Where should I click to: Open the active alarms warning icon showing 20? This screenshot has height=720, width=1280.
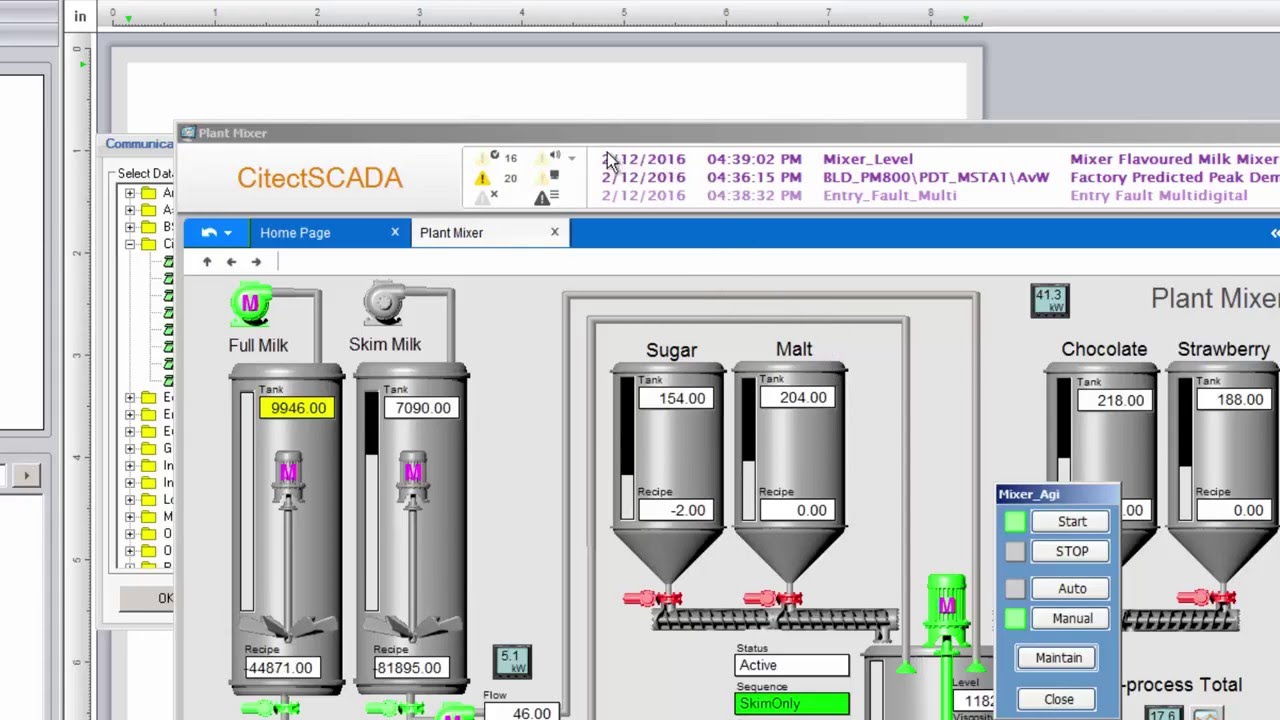point(483,178)
